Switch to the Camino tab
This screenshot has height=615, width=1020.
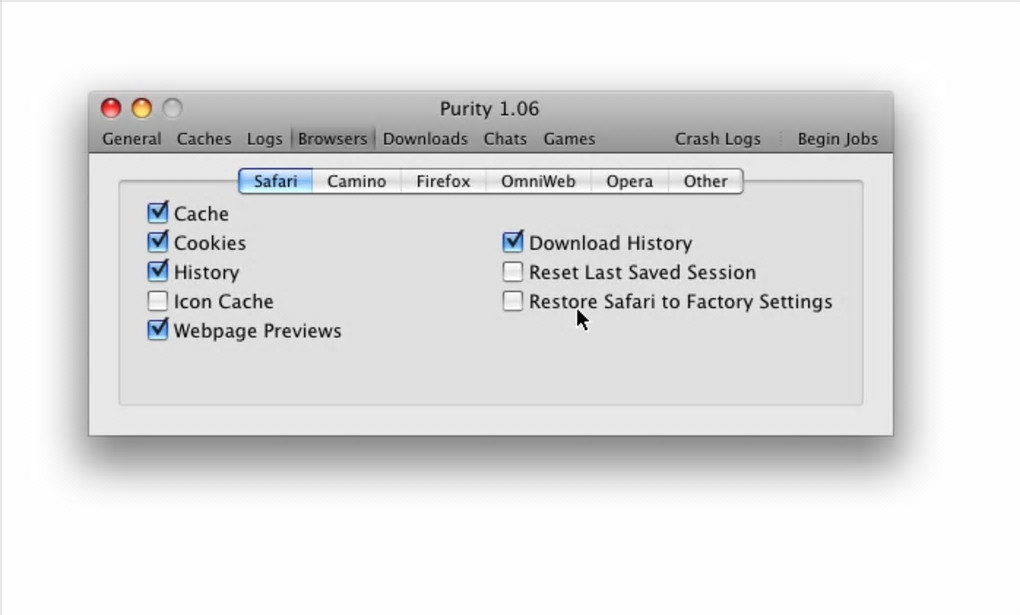coord(356,181)
